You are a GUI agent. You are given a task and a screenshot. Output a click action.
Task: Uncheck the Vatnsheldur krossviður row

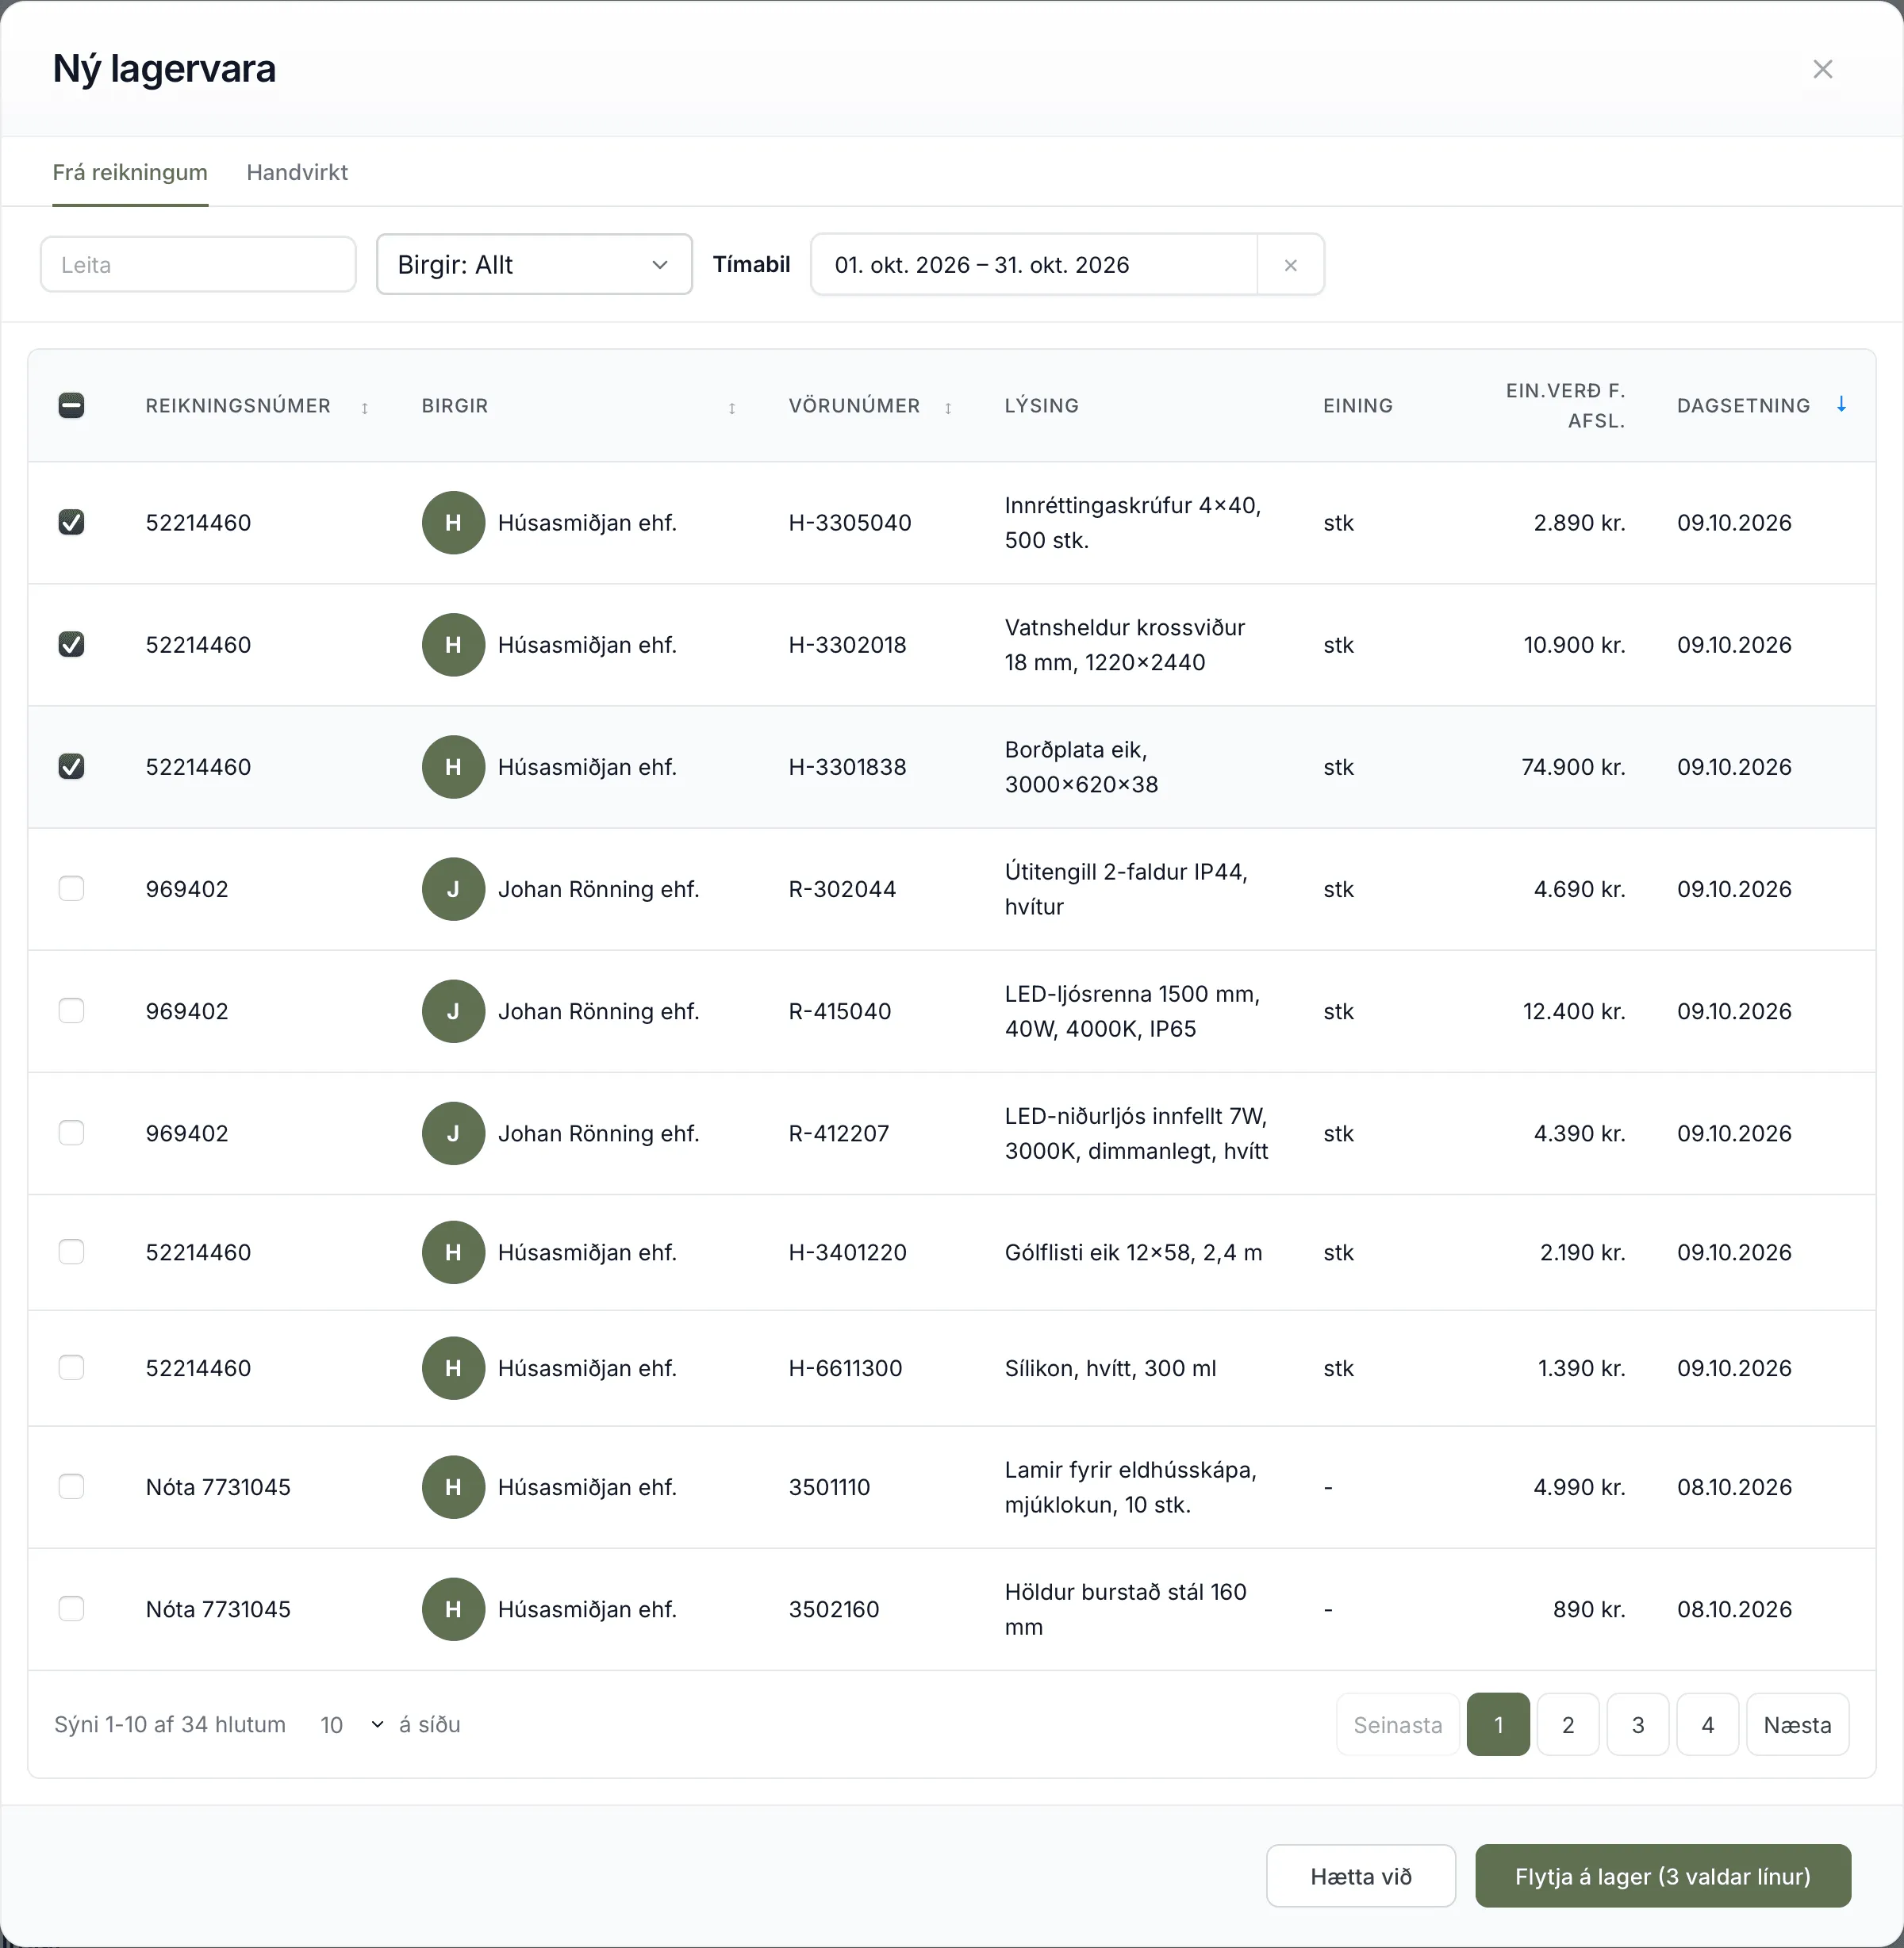point(71,644)
